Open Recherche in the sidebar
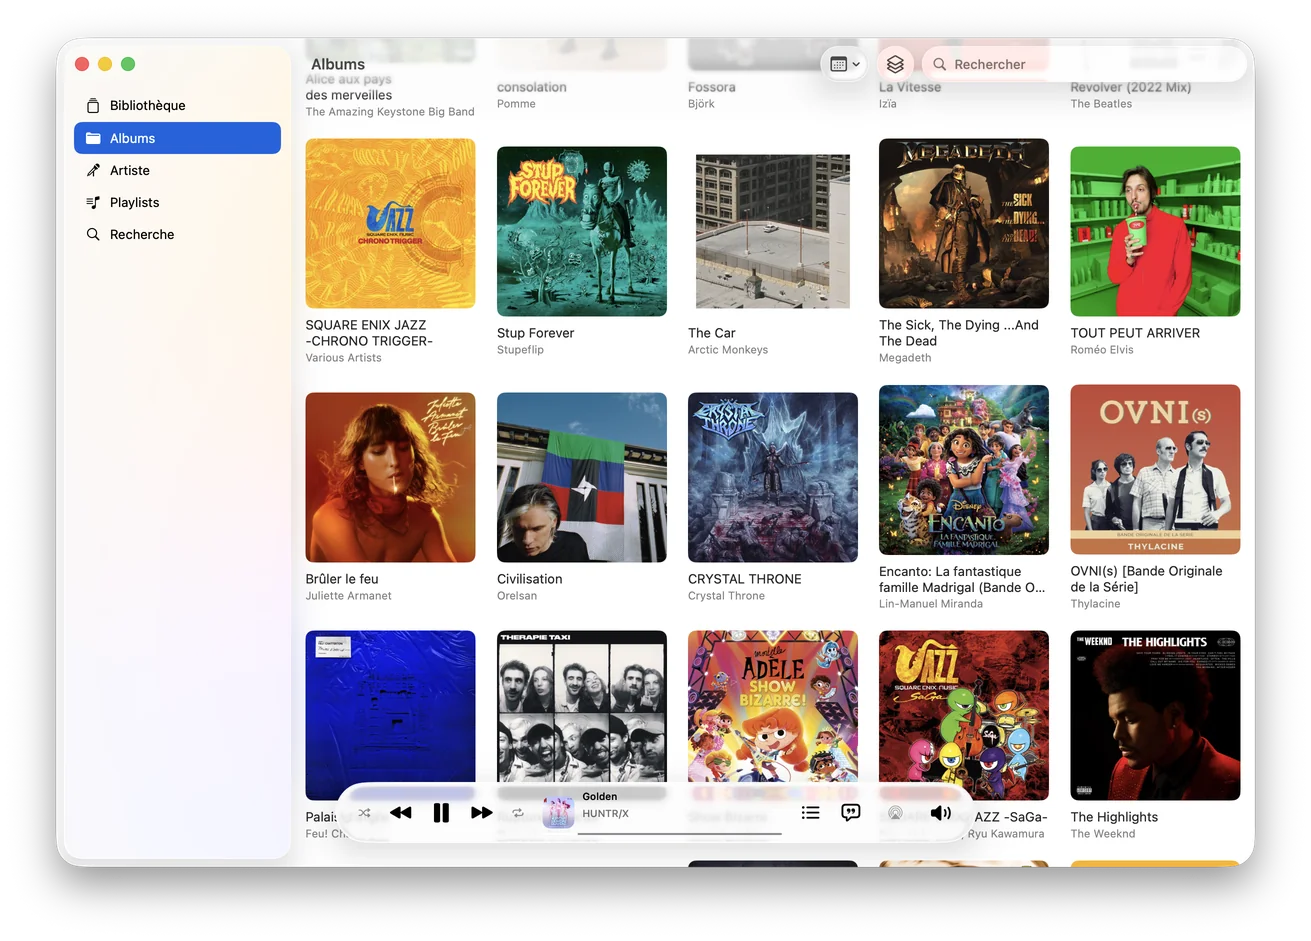 point(177,234)
